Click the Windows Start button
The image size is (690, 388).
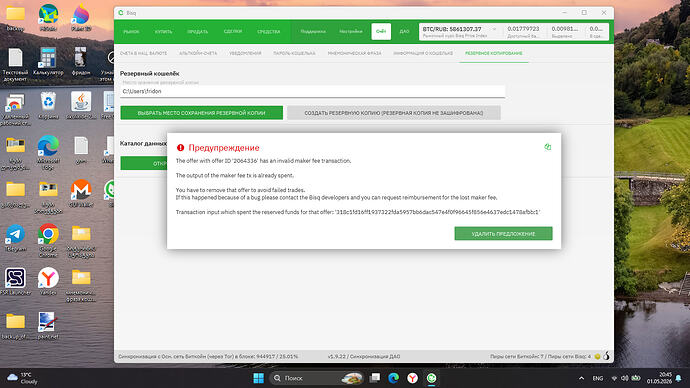(x=259, y=378)
